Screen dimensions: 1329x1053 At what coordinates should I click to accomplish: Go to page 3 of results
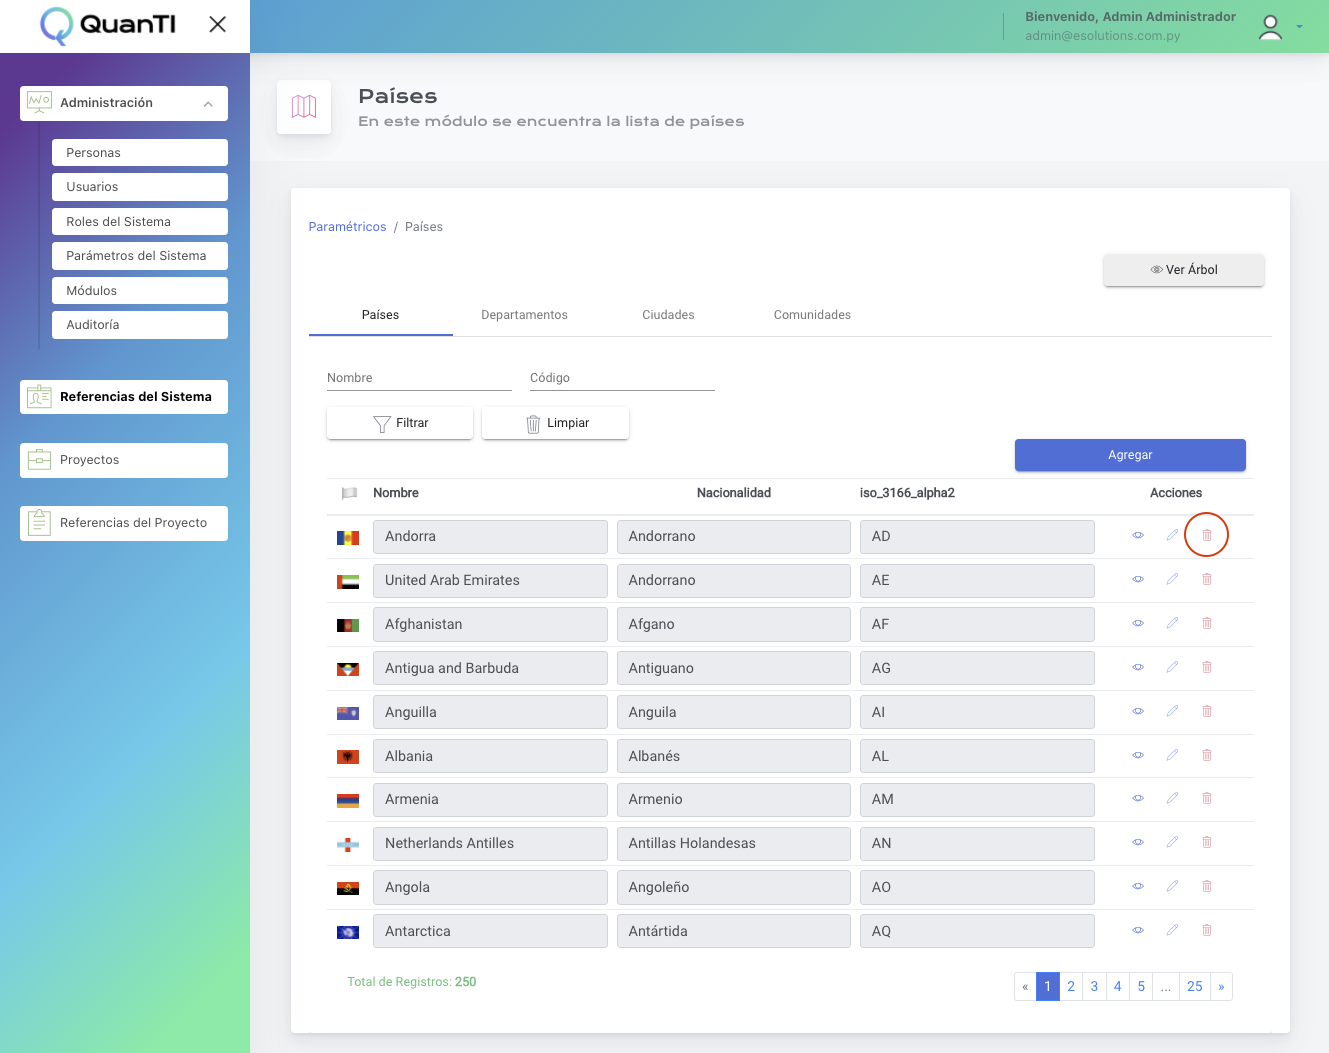click(x=1094, y=987)
